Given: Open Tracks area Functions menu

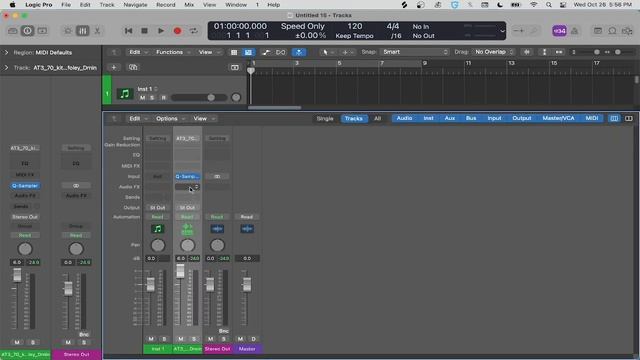Looking at the screenshot, I should pos(173,52).
